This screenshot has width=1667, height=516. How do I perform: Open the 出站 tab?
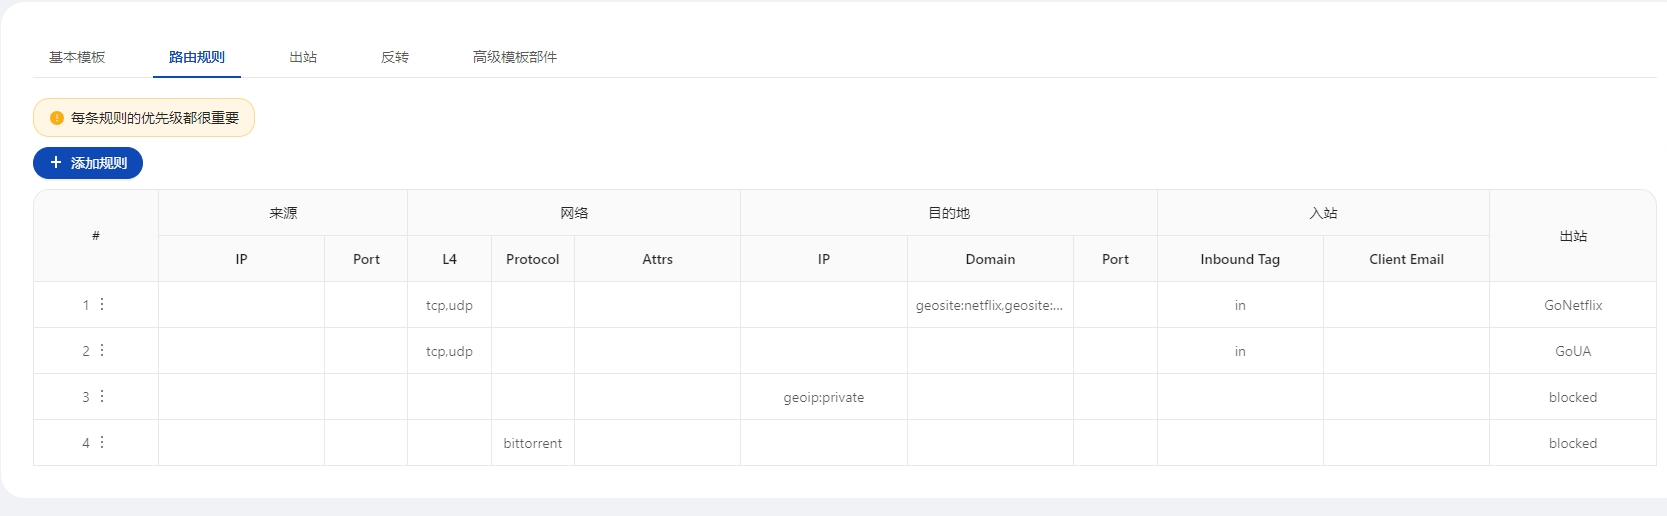point(303,57)
